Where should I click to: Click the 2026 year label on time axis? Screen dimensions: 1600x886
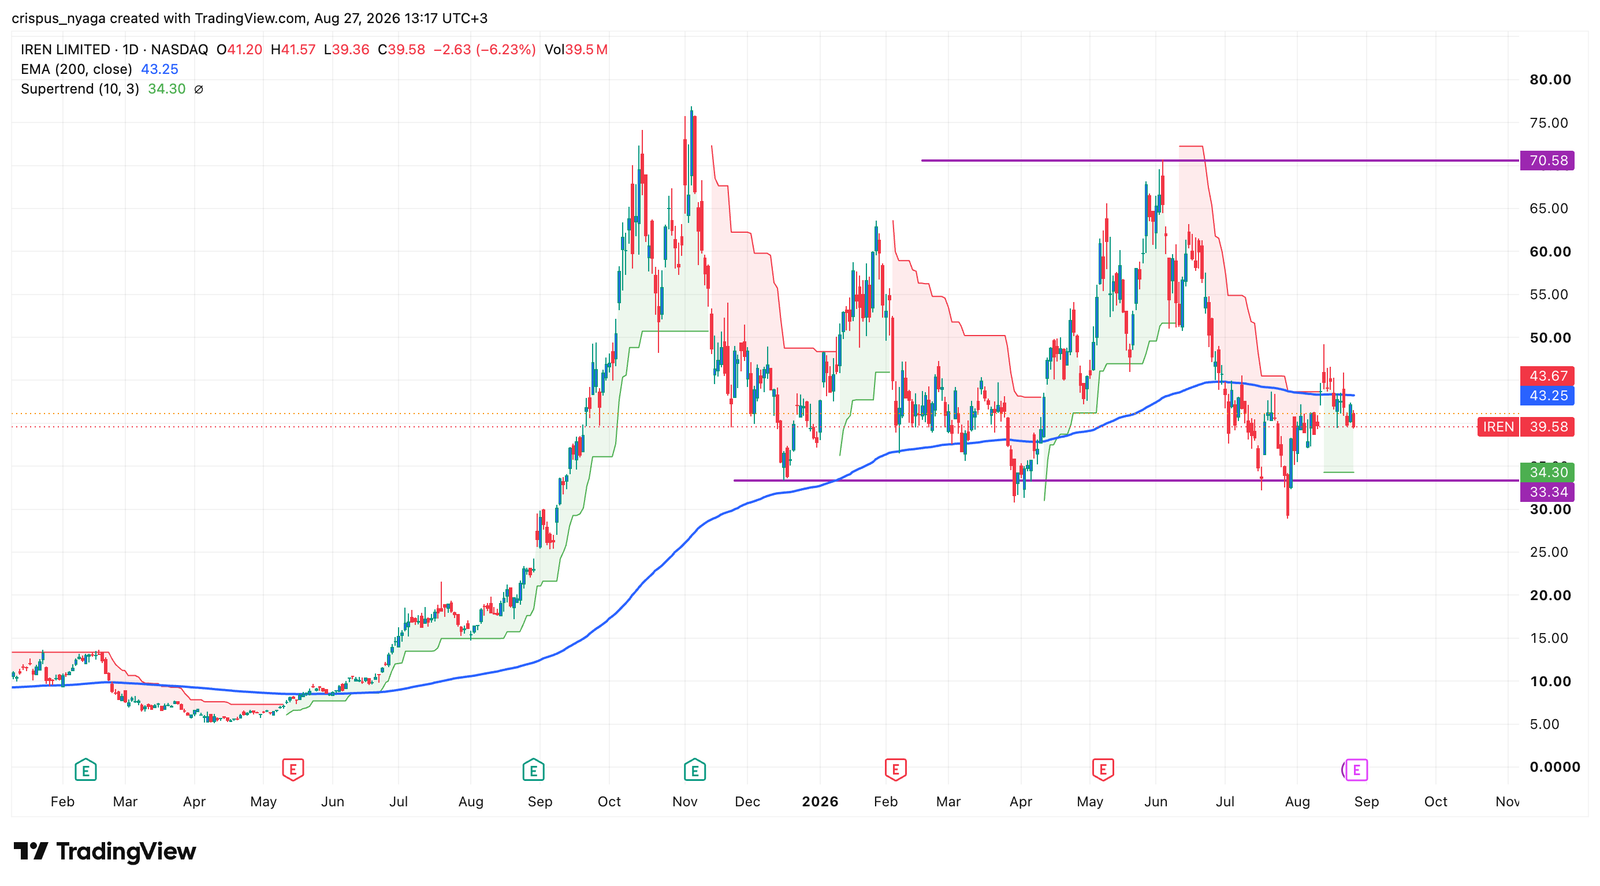(x=820, y=802)
